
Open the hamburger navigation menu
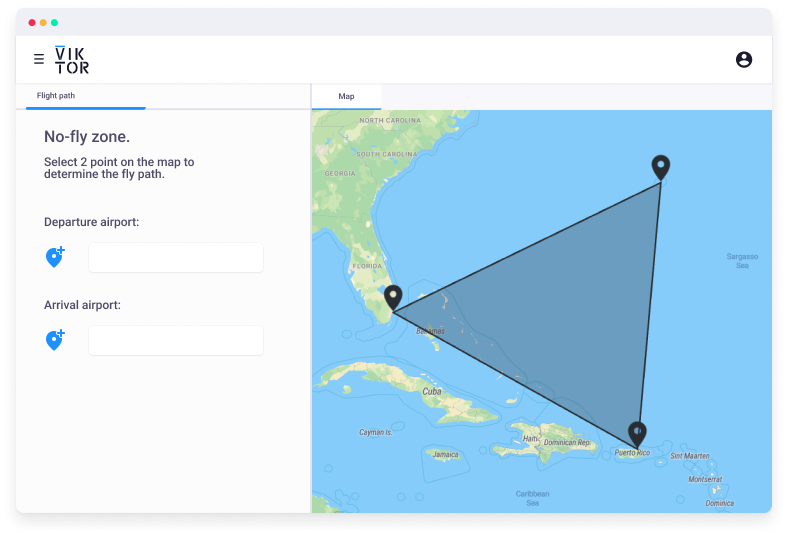point(39,60)
